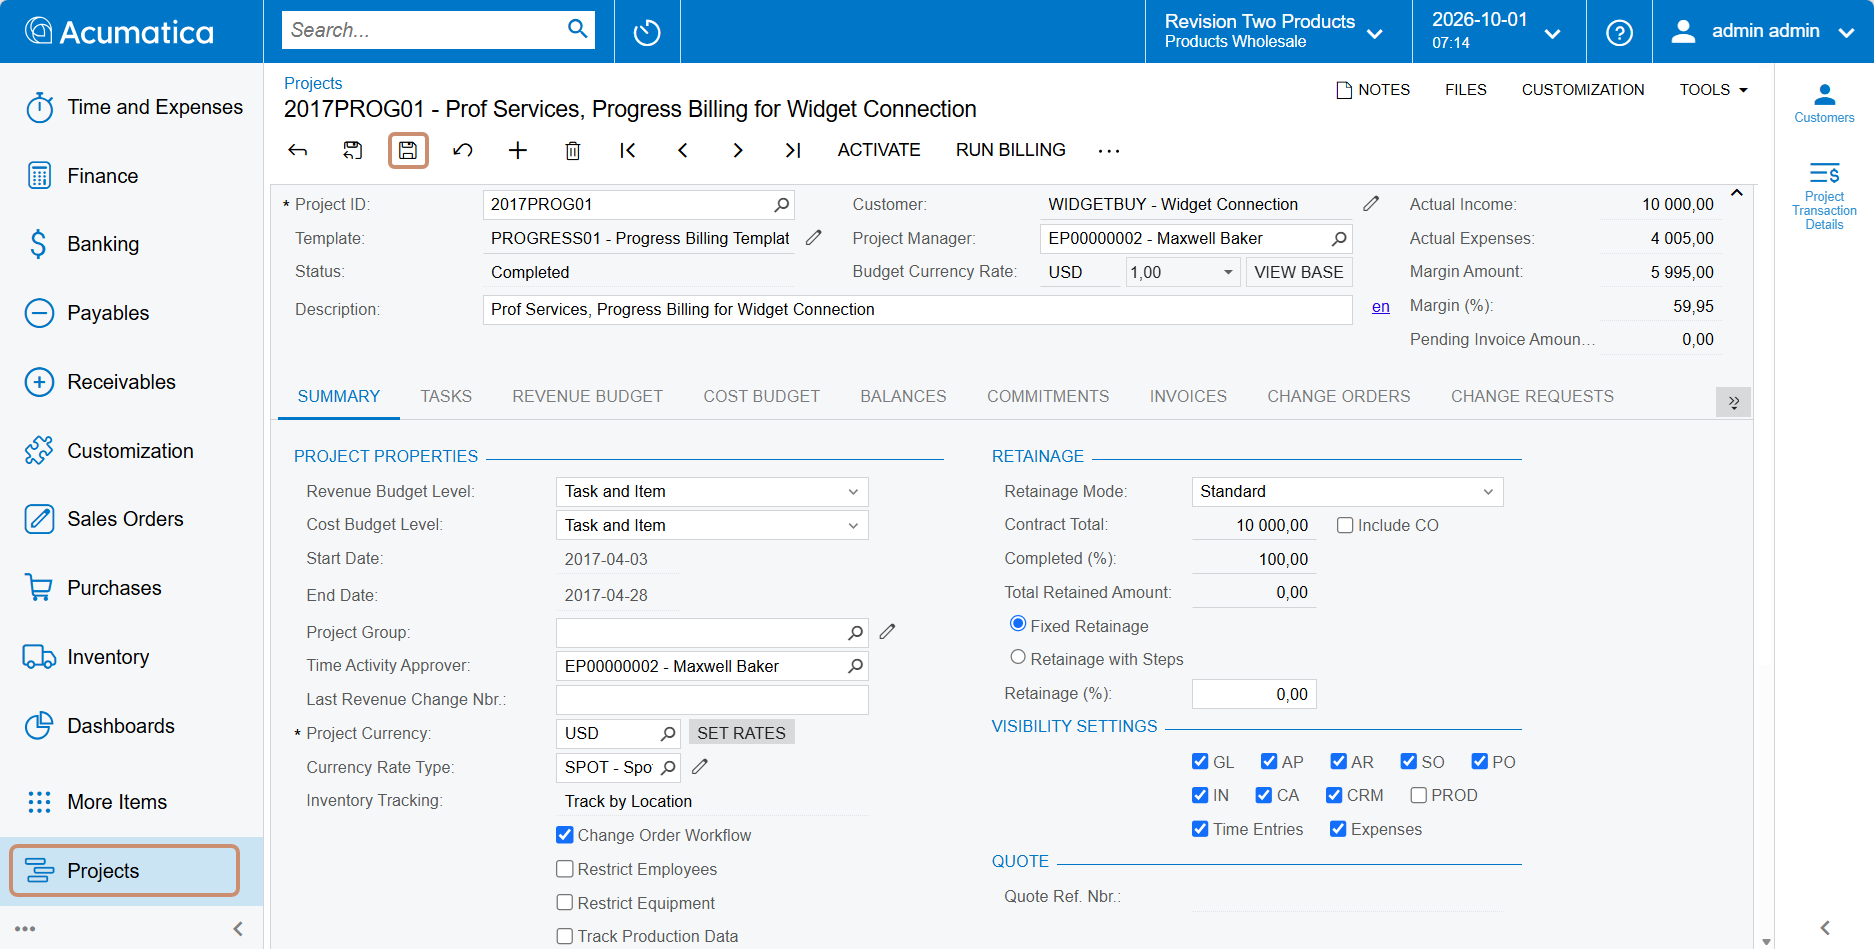Uncheck Time Entries visibility
The height and width of the screenshot is (949, 1874).
(1200, 829)
